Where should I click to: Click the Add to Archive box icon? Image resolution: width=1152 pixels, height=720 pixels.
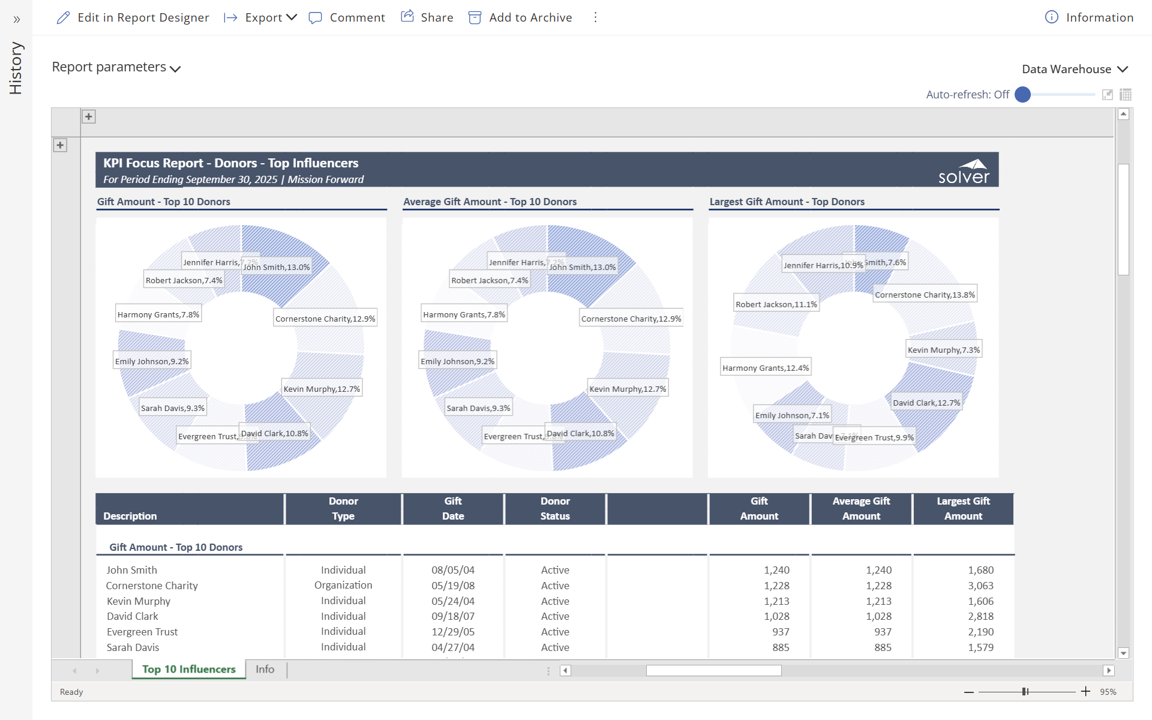pyautogui.click(x=475, y=17)
